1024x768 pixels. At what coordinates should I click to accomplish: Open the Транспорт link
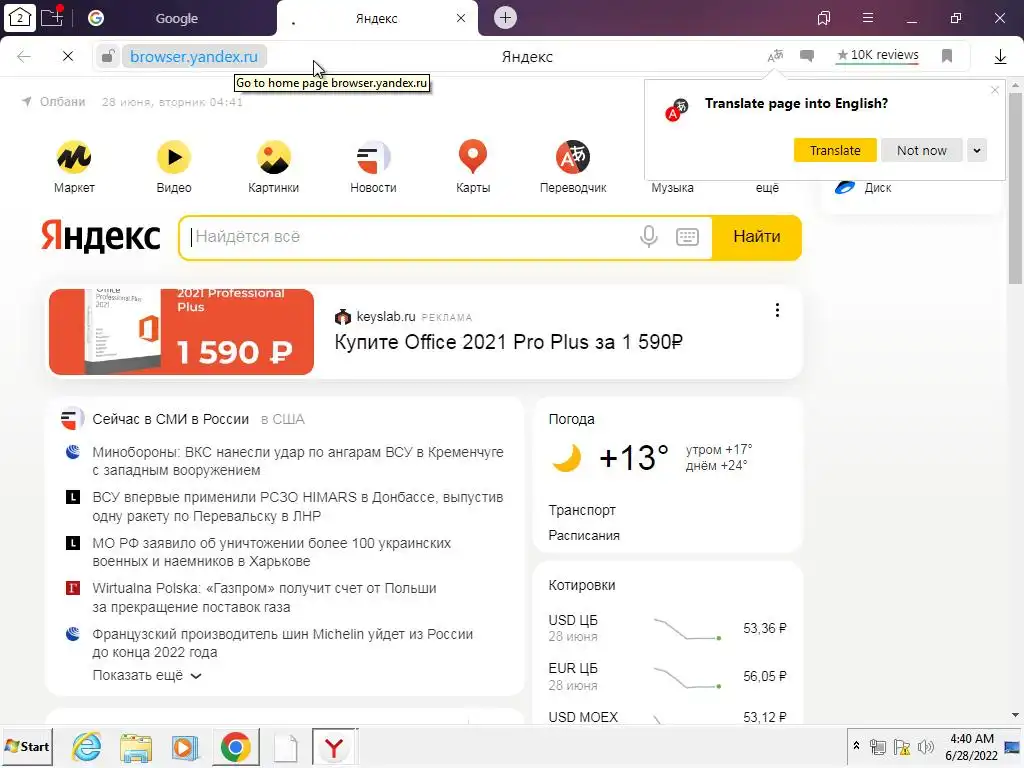coord(582,510)
